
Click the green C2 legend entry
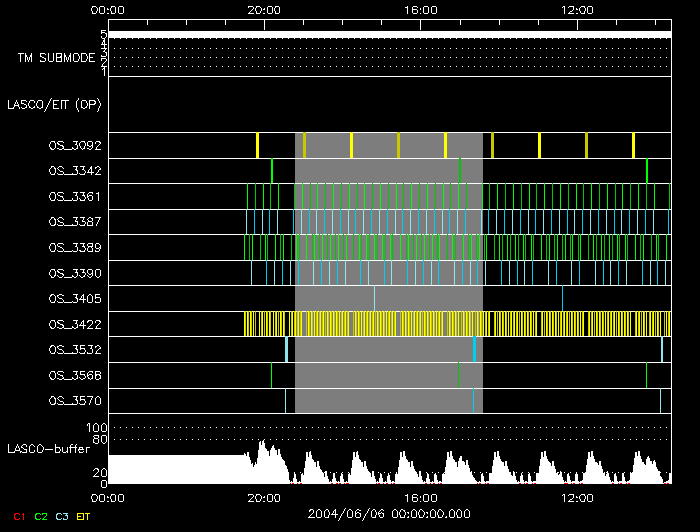click(41, 516)
